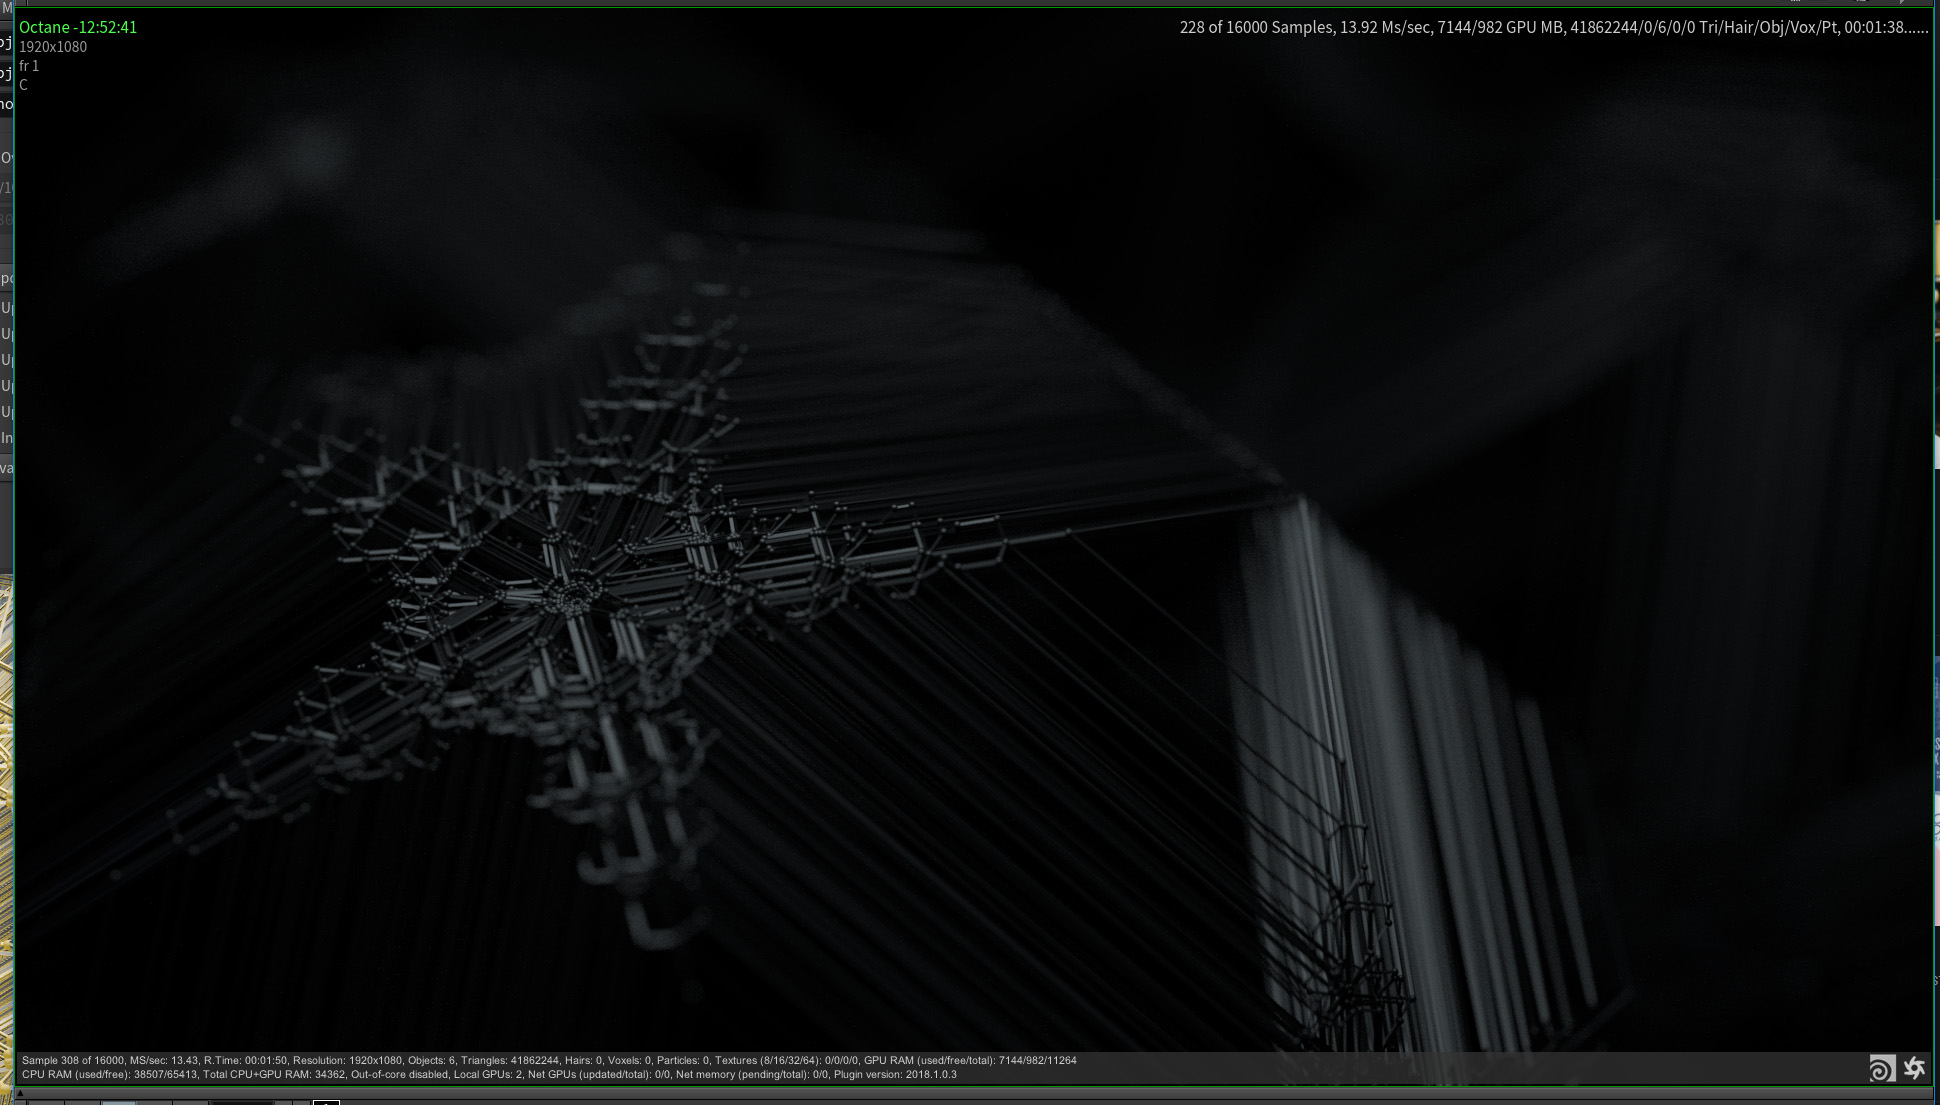Click the white-outlined box in bottom strip
Screen dimensions: 1940x1105
tap(326, 1102)
